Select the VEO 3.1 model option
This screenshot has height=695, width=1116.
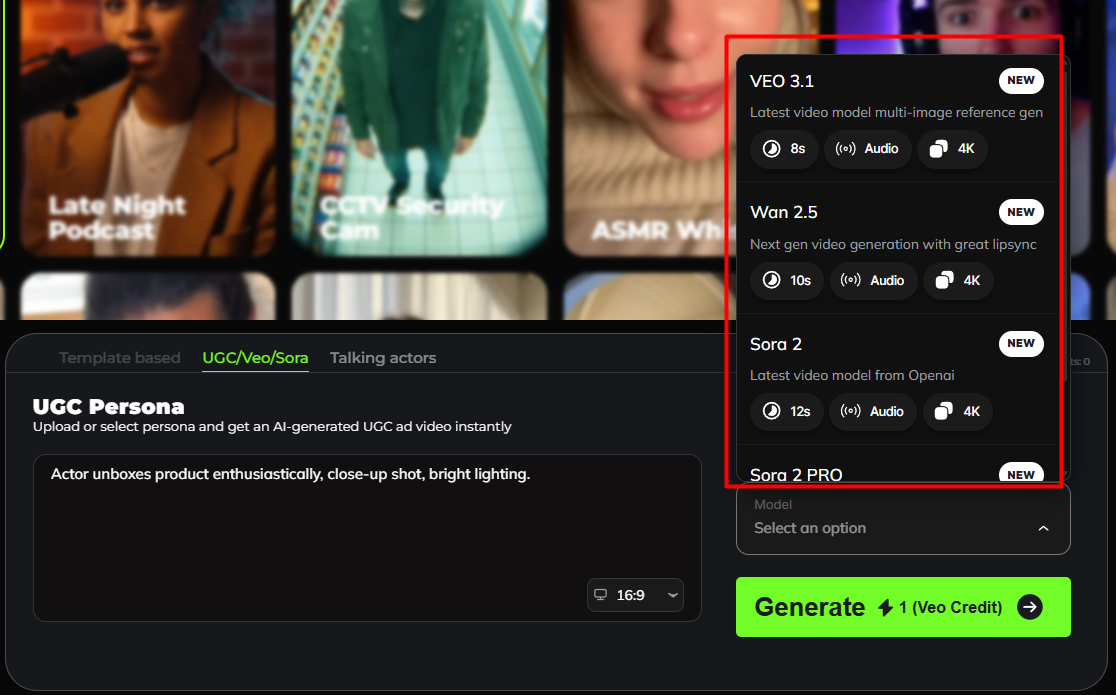click(x=897, y=117)
